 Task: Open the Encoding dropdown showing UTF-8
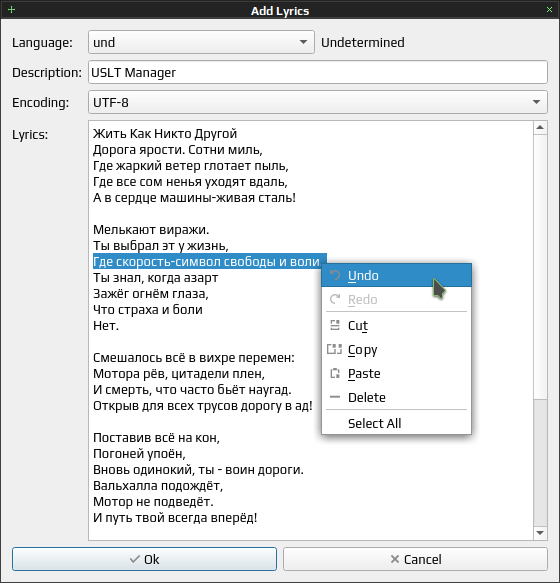(318, 102)
